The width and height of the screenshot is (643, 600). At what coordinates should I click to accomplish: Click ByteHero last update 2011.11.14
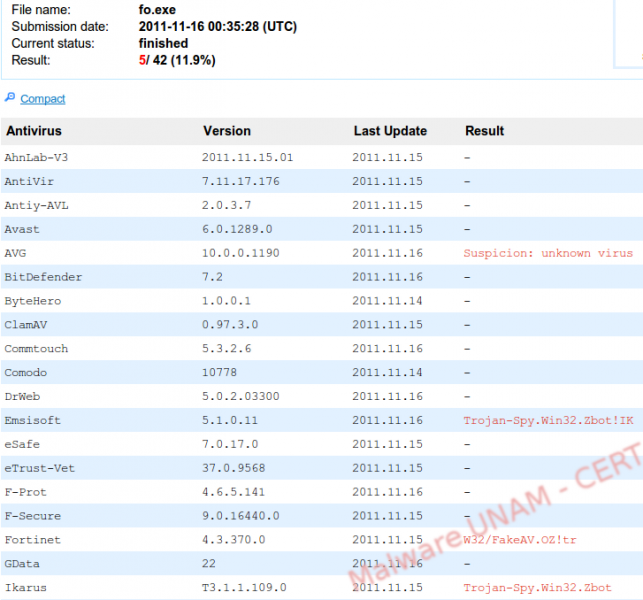coord(388,301)
